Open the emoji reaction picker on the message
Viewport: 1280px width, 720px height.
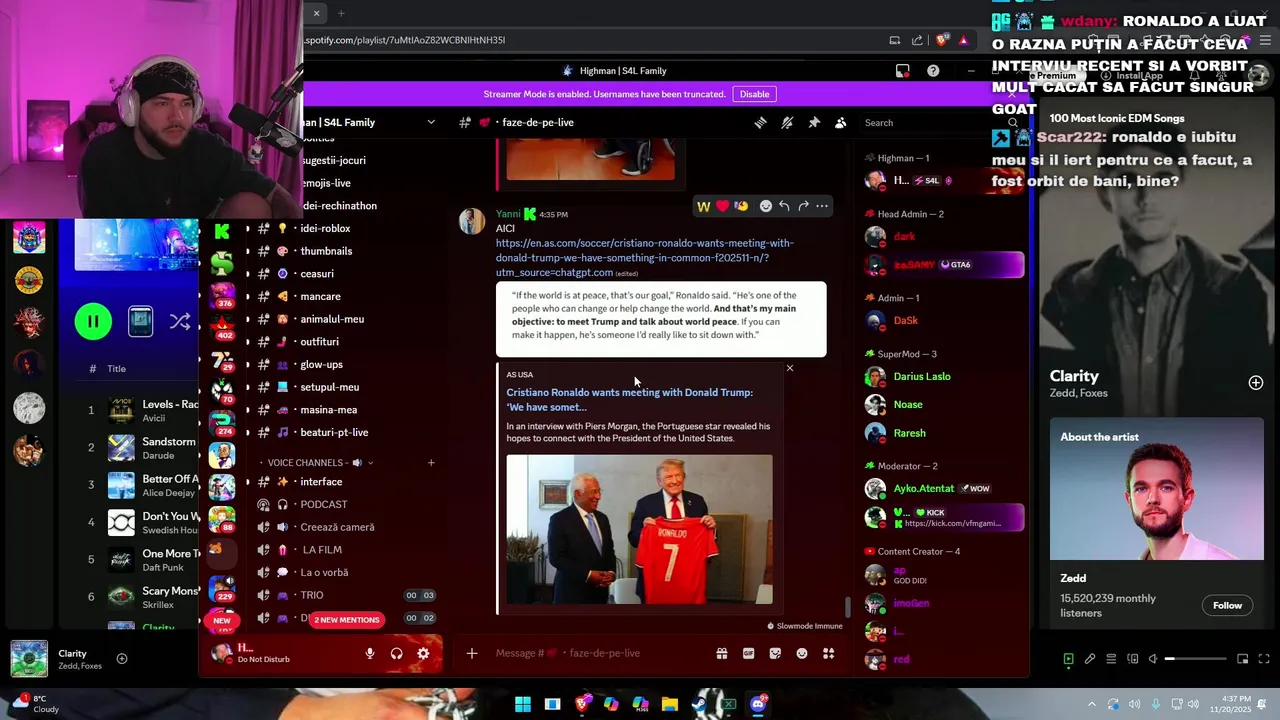pos(766,206)
